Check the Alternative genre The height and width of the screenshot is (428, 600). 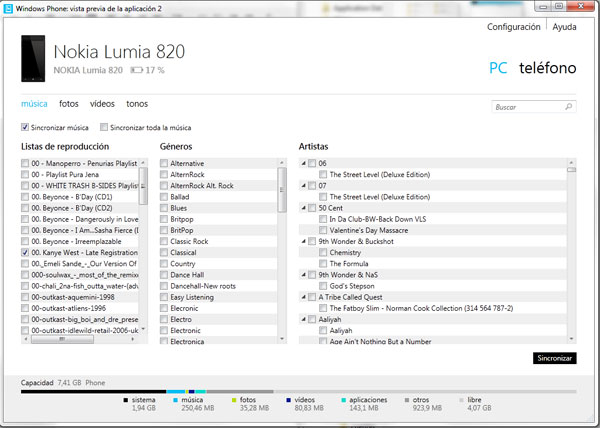(x=164, y=163)
